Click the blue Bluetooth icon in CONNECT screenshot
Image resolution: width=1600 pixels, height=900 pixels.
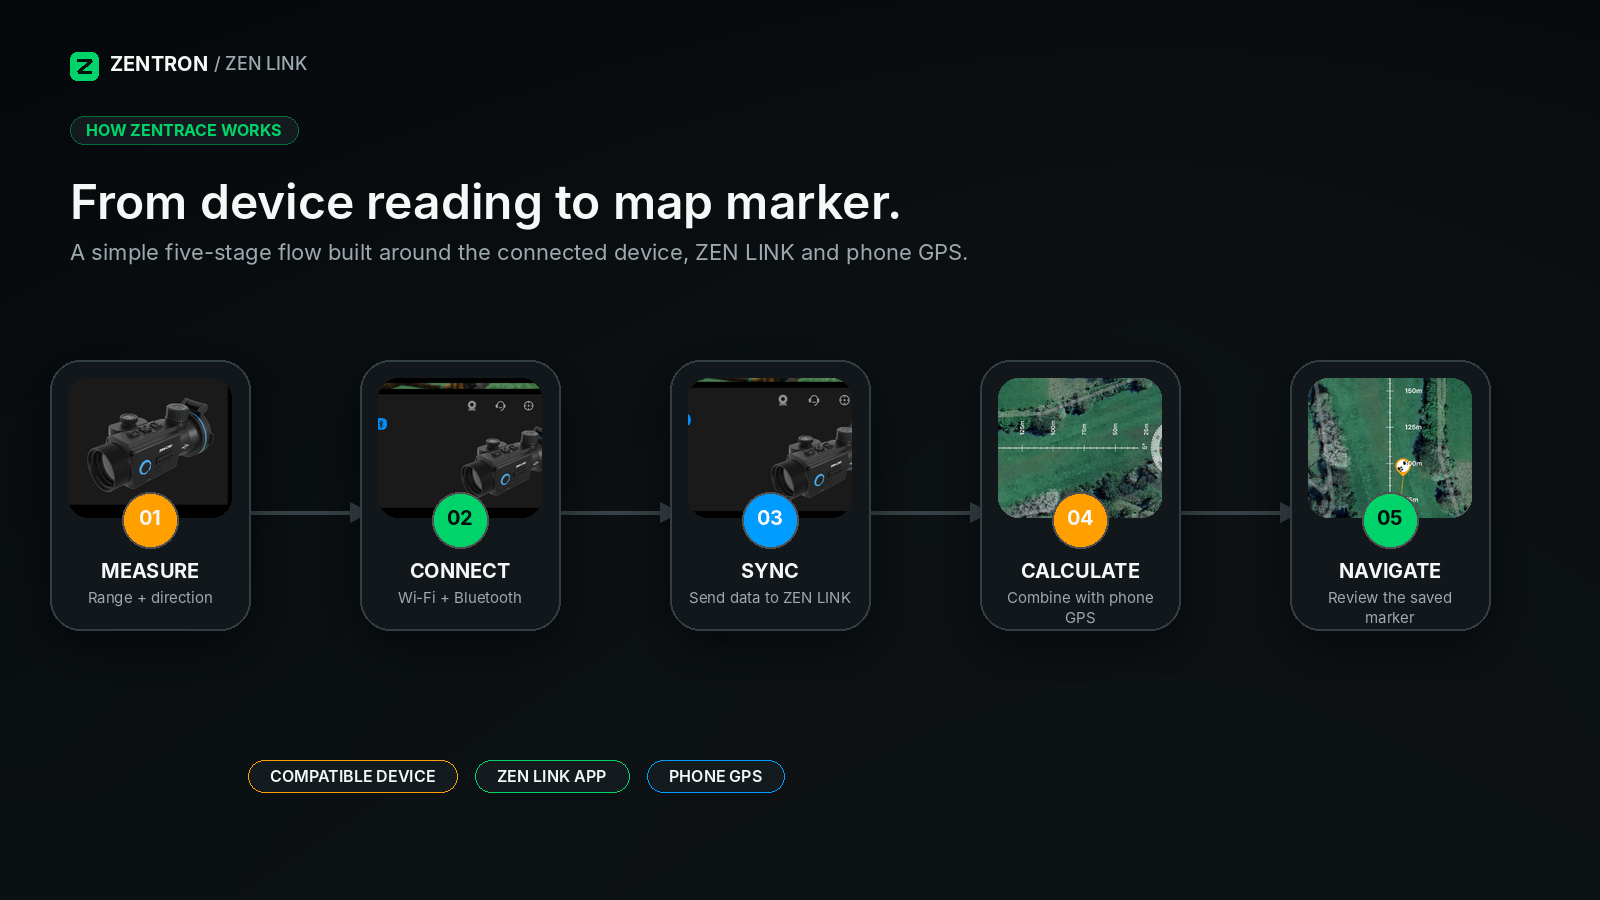coord(382,424)
